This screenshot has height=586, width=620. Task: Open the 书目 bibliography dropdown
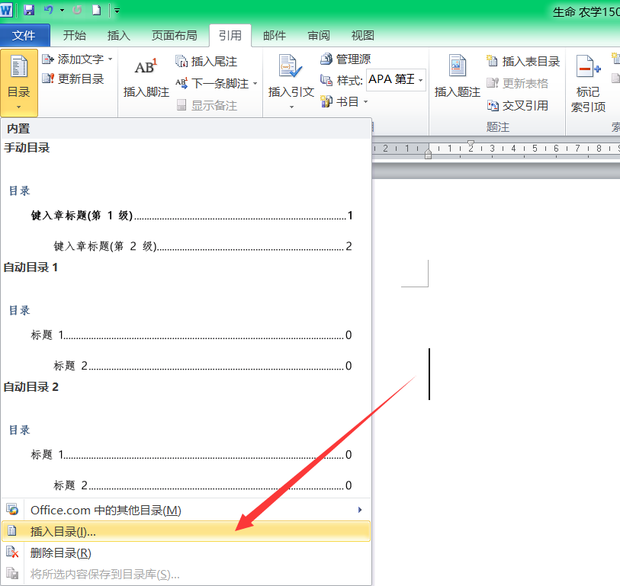pyautogui.click(x=344, y=102)
